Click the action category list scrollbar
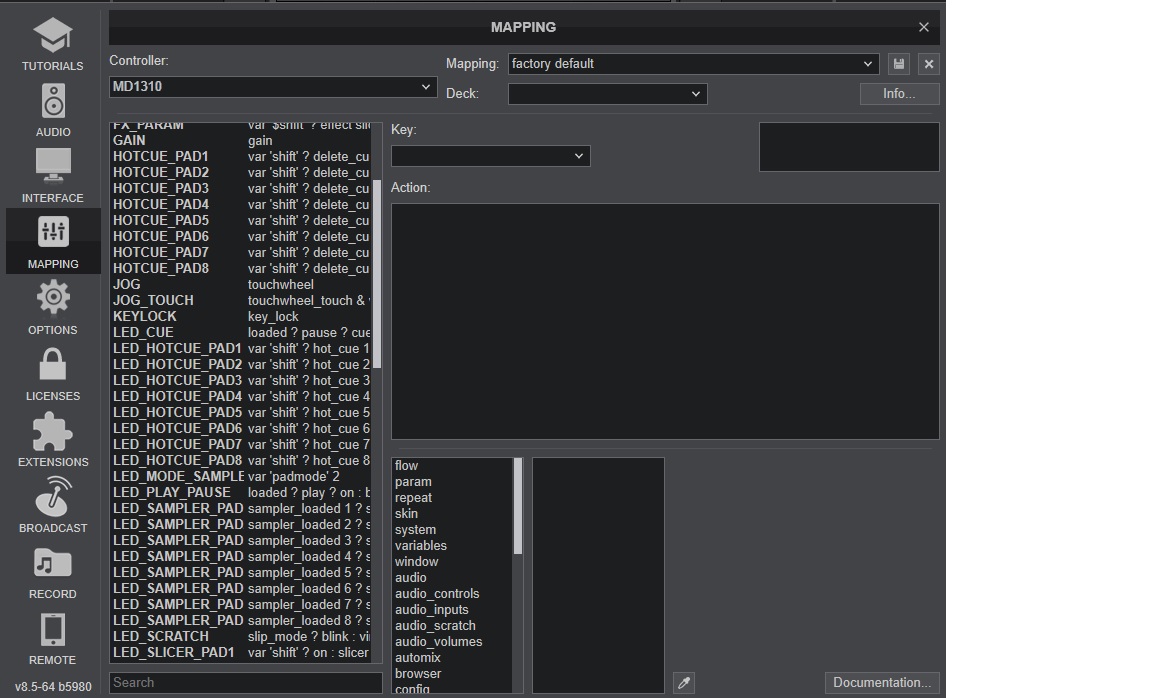 pyautogui.click(x=518, y=505)
